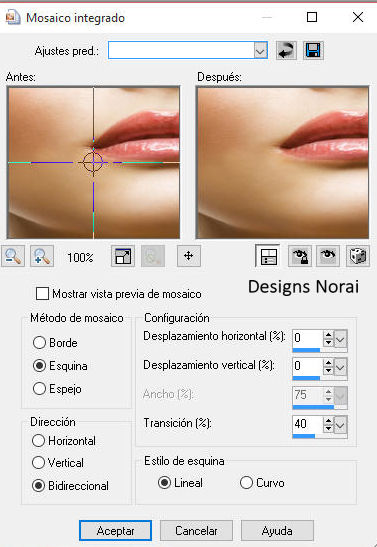Image resolution: width=377 pixels, height=547 pixels.
Task: Zoom in the preview with plus magnifier
Action: click(x=42, y=256)
